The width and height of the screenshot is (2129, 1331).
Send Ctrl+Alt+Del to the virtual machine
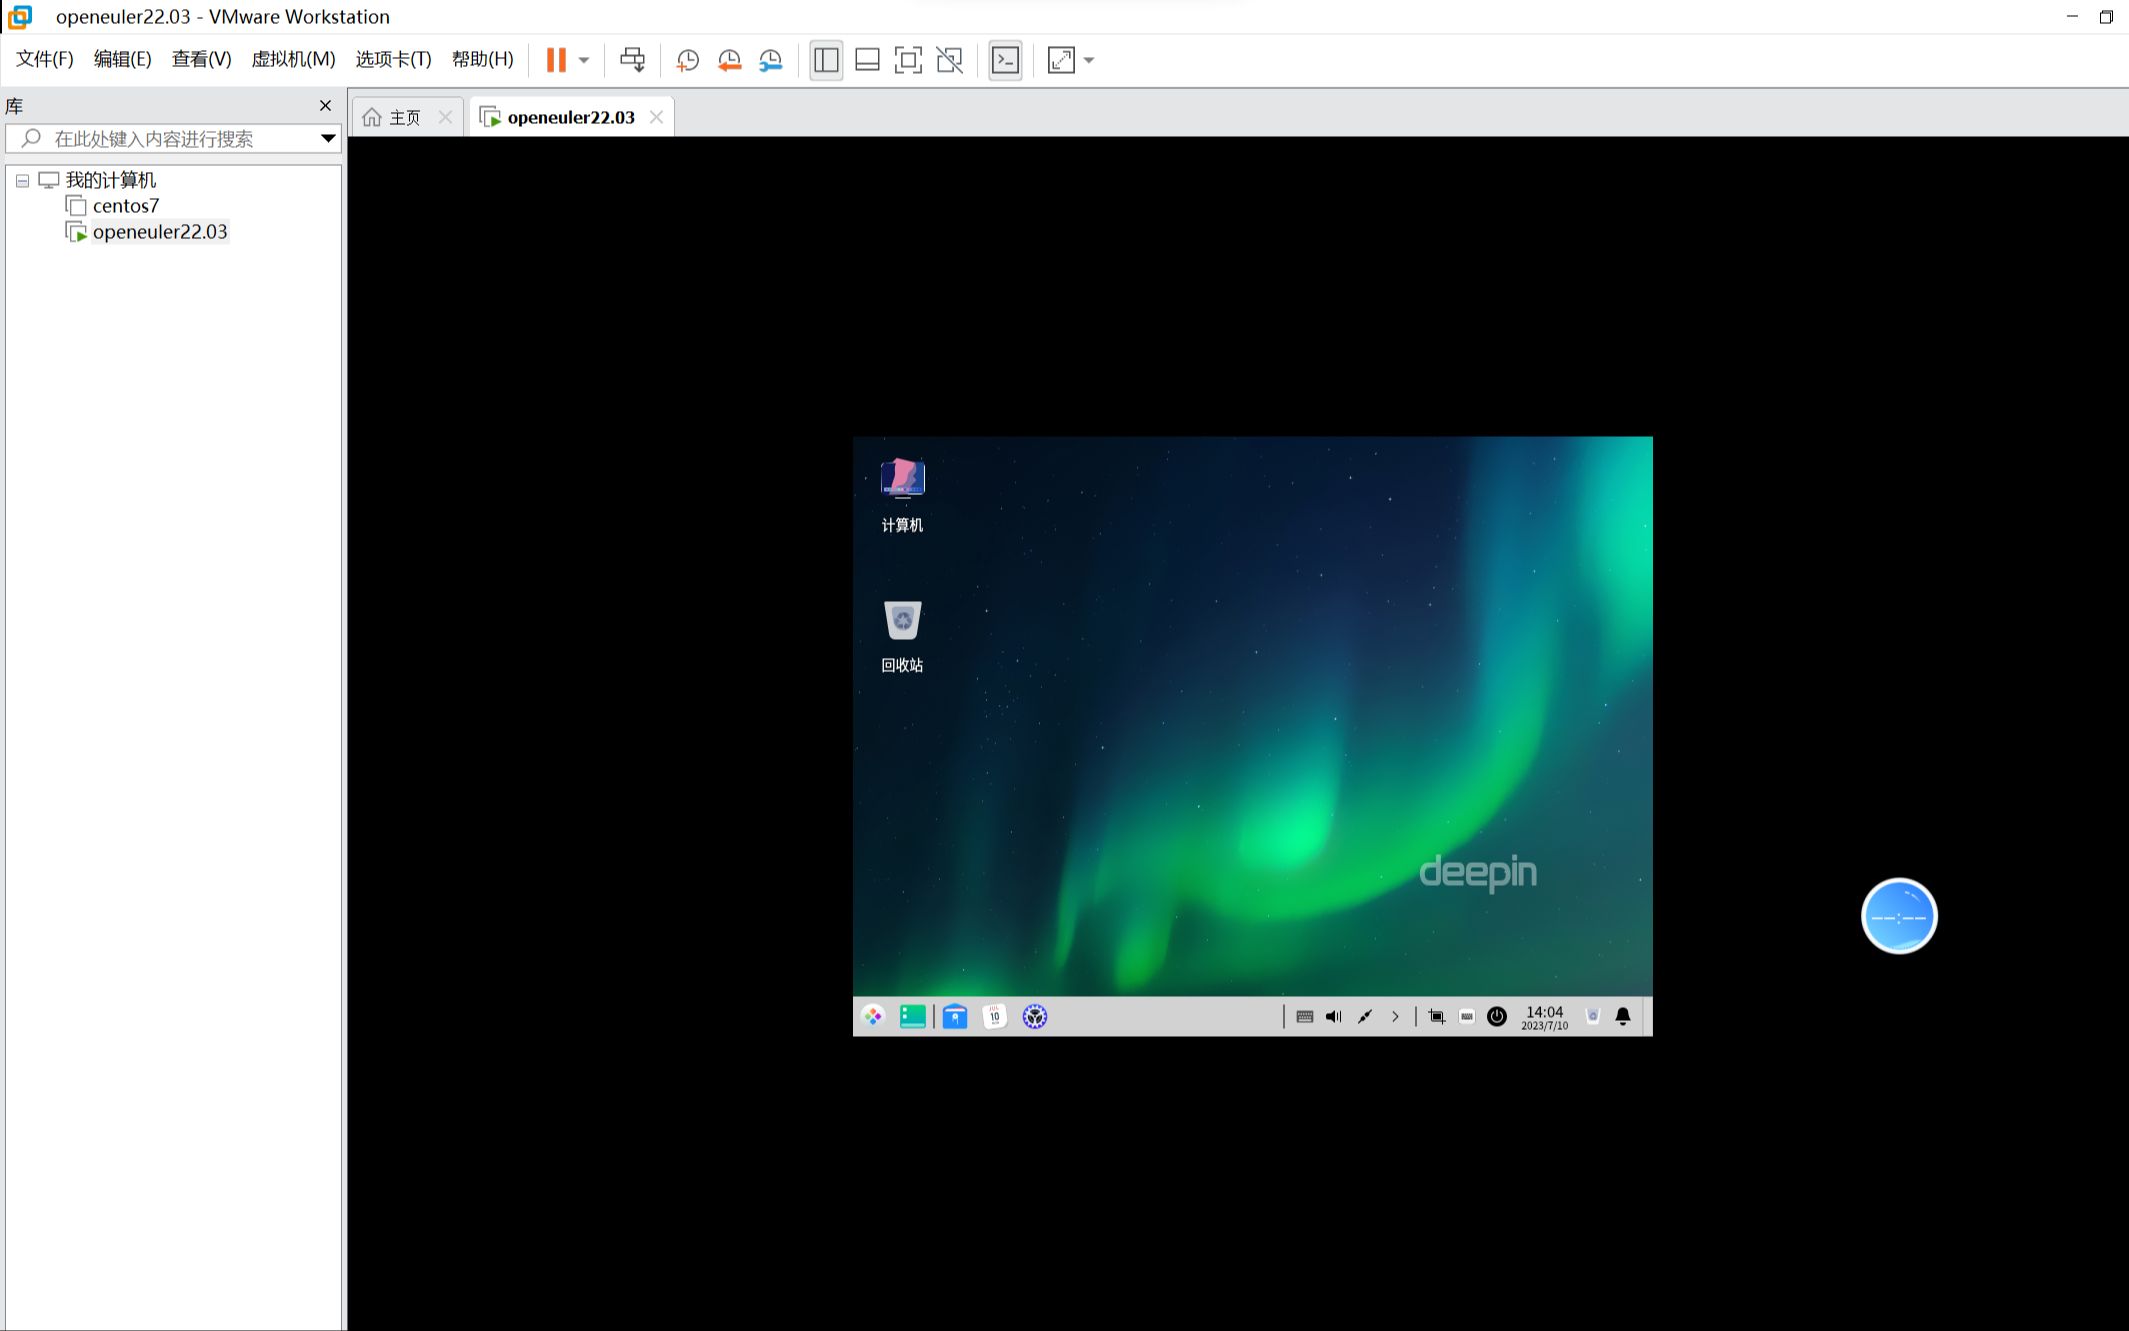pos(632,60)
